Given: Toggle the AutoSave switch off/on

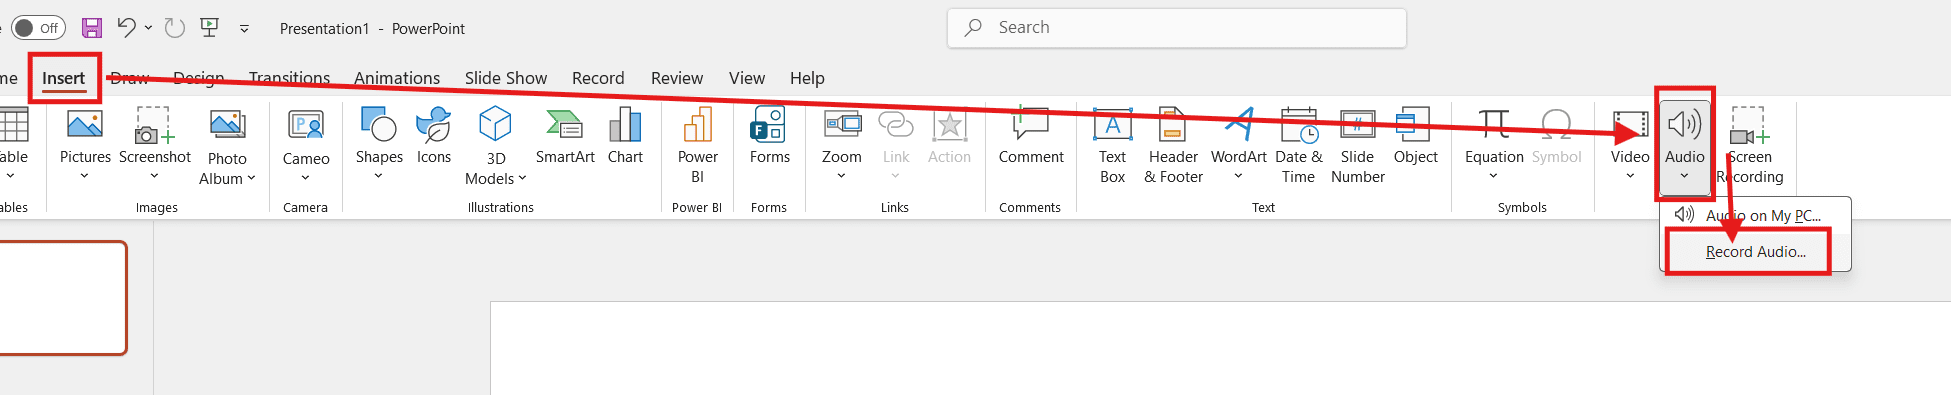Looking at the screenshot, I should click(38, 28).
